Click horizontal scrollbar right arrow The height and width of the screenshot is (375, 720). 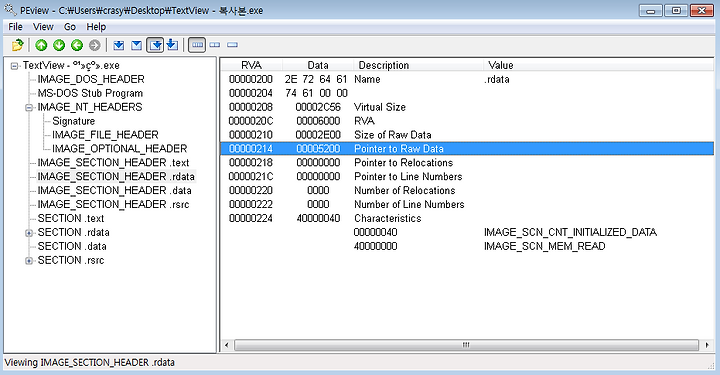pos(707,345)
